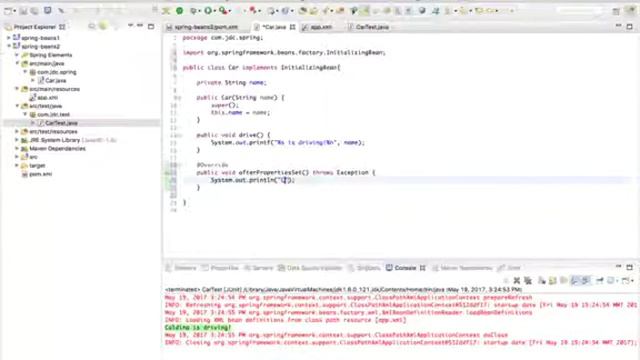This screenshot has width=640, height=360.
Task: Click Remove Launch X icon in Console
Action: 517,280
